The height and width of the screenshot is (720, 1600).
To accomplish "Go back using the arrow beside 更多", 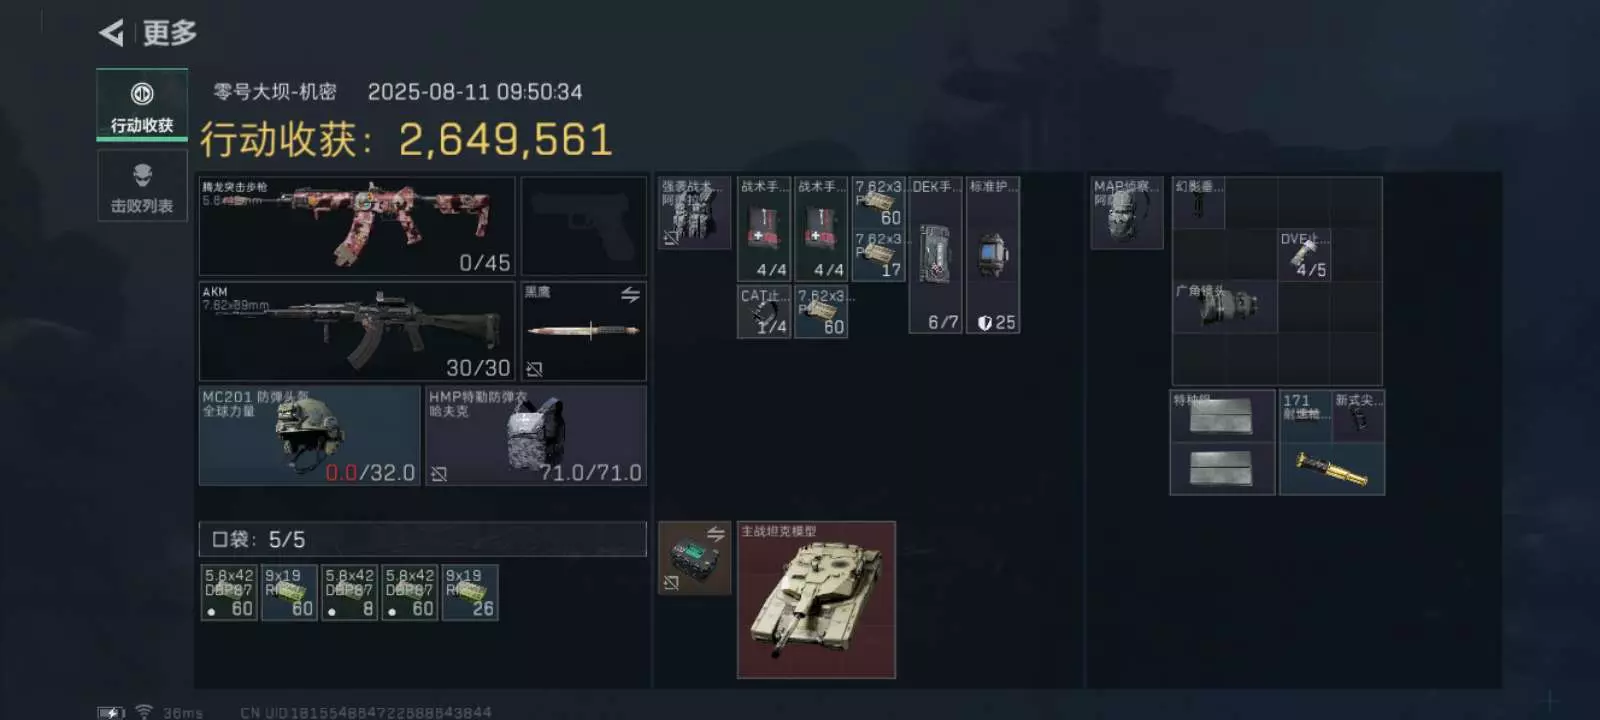I will coord(111,33).
